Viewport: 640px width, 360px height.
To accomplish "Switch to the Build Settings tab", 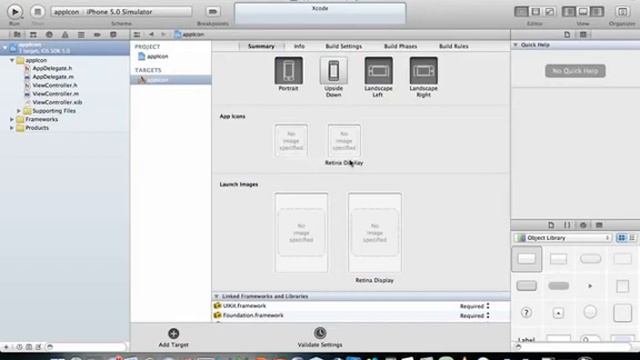I will (344, 46).
